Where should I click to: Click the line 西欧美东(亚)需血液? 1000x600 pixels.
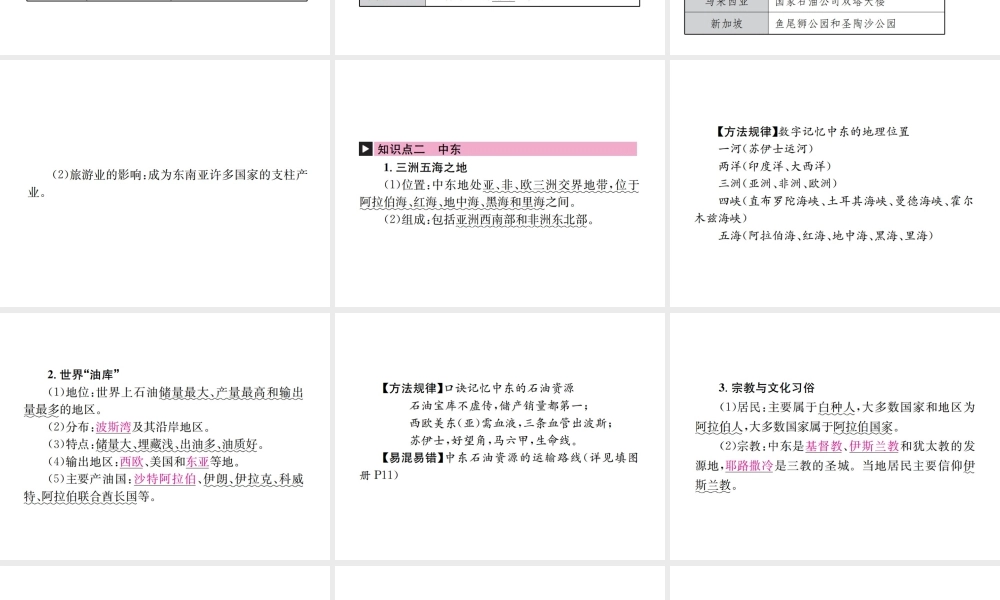click(x=511, y=423)
